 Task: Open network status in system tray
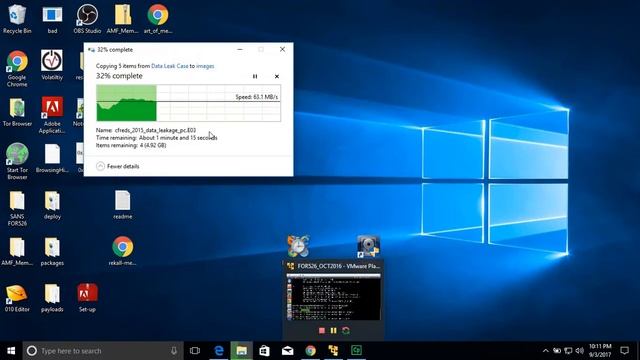(x=568, y=351)
